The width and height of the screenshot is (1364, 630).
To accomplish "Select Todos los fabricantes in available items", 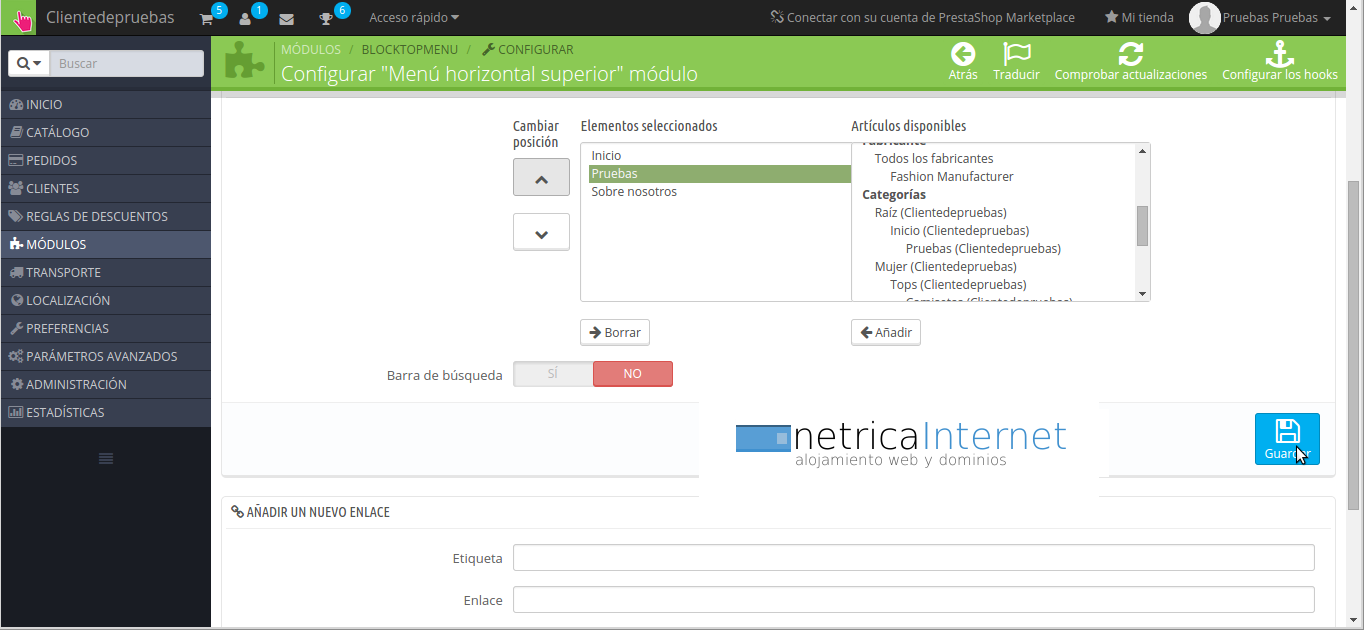I will (934, 159).
